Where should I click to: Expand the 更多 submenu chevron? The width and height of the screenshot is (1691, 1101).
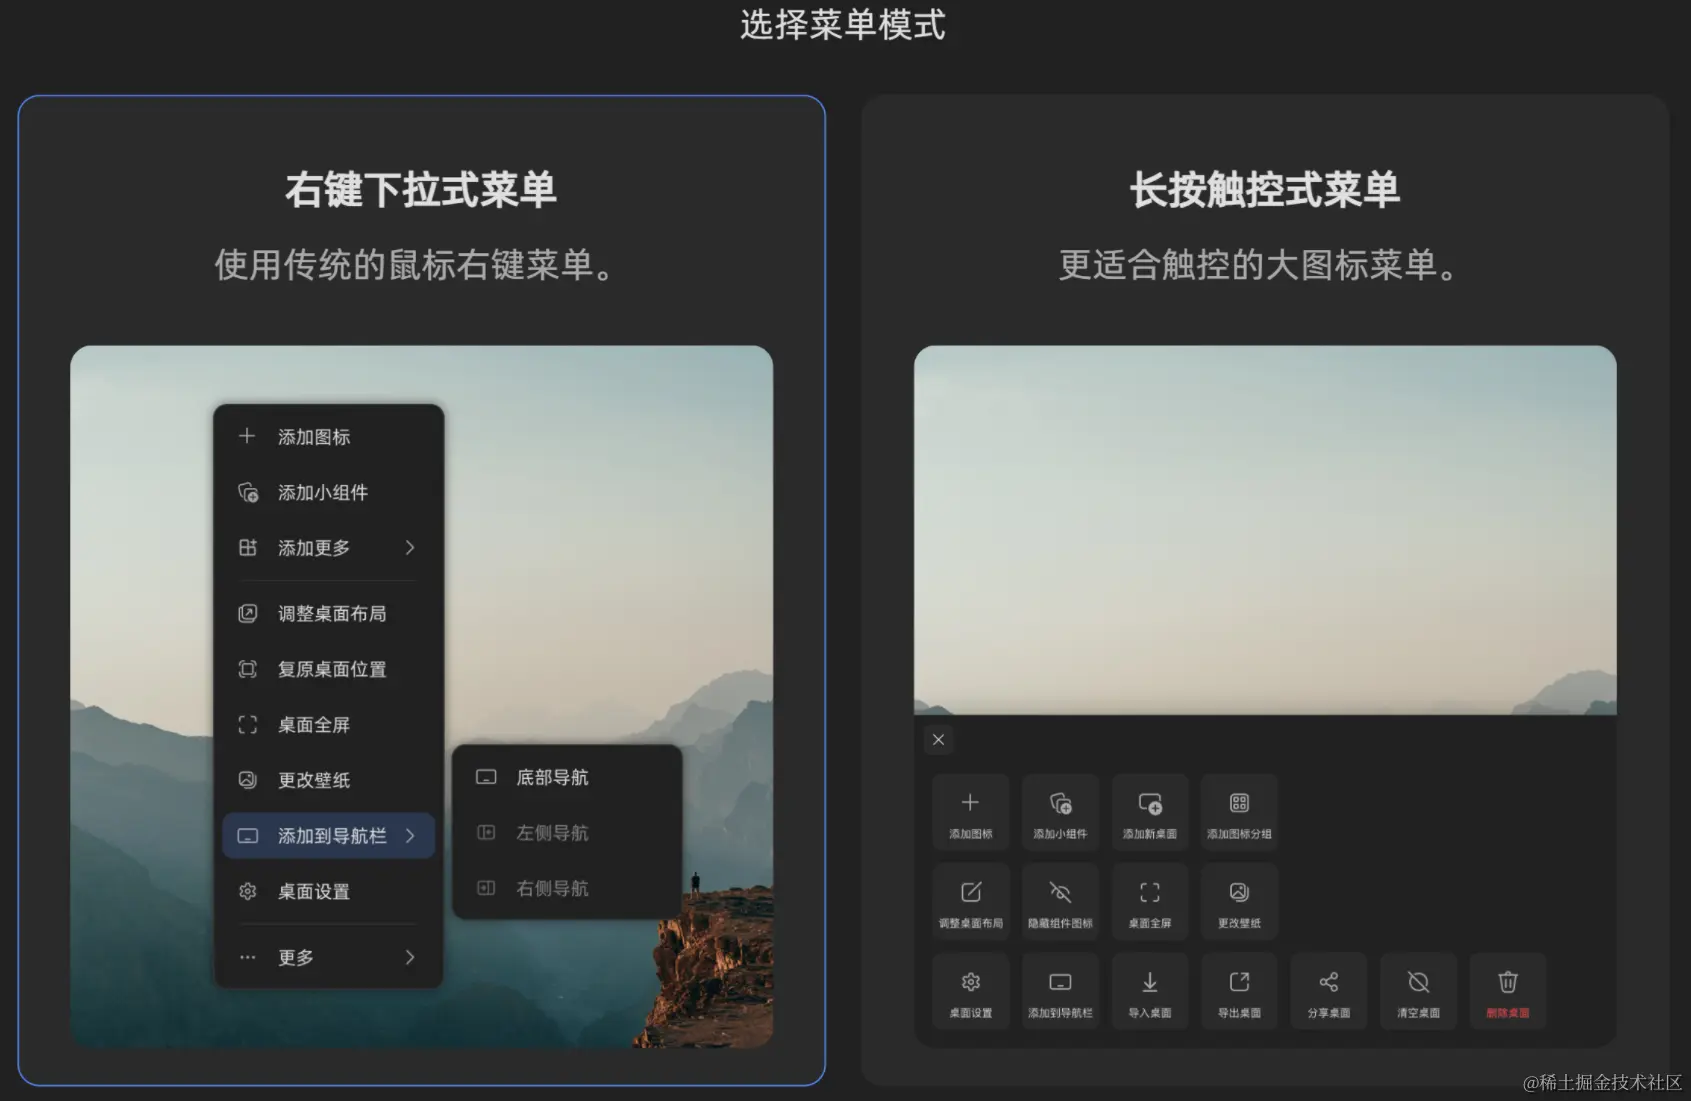pos(410,957)
